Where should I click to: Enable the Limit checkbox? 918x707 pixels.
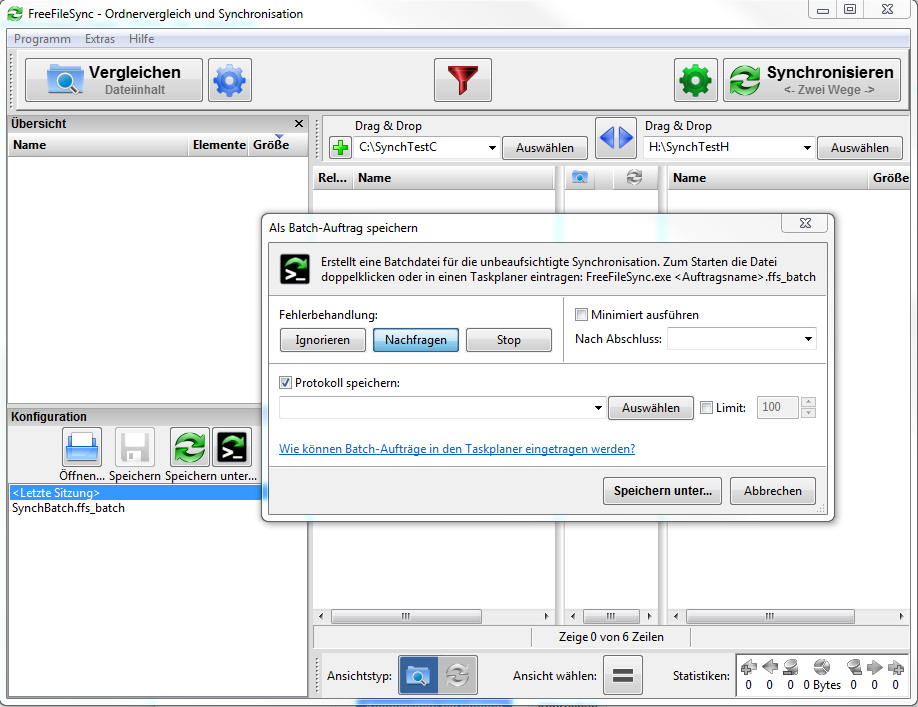(707, 407)
